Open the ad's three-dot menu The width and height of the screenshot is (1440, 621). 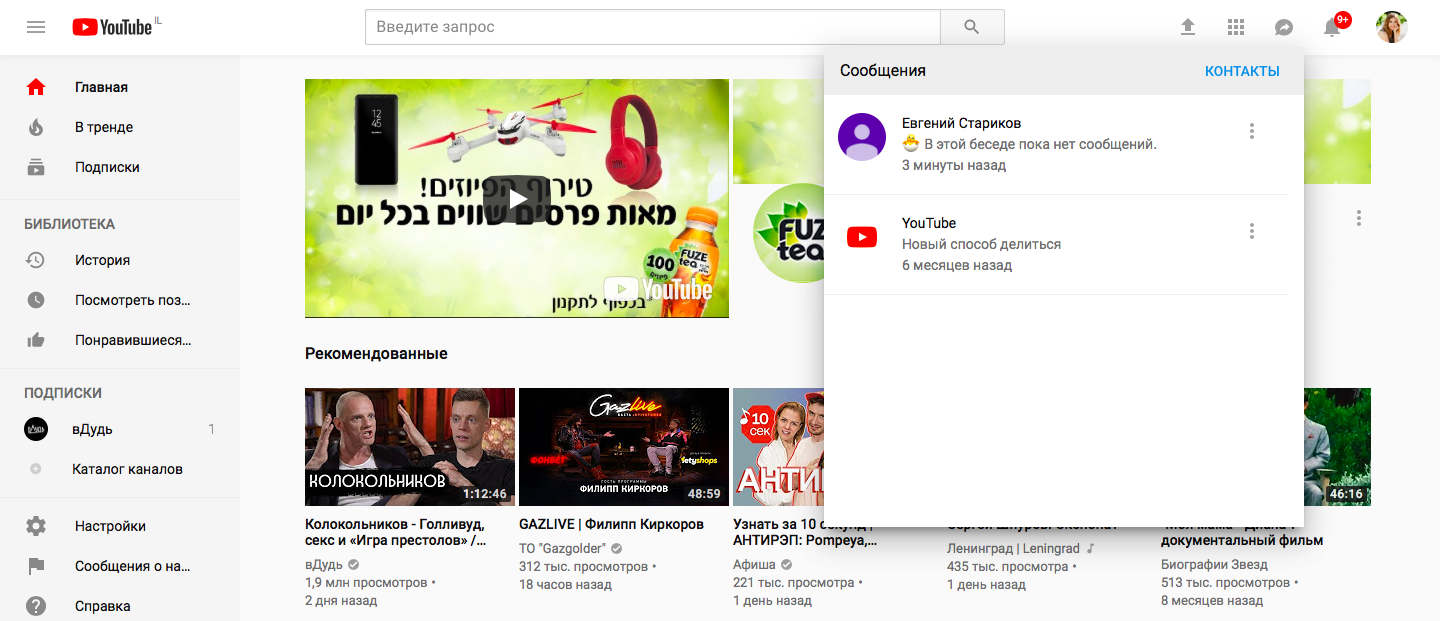pos(1358,217)
